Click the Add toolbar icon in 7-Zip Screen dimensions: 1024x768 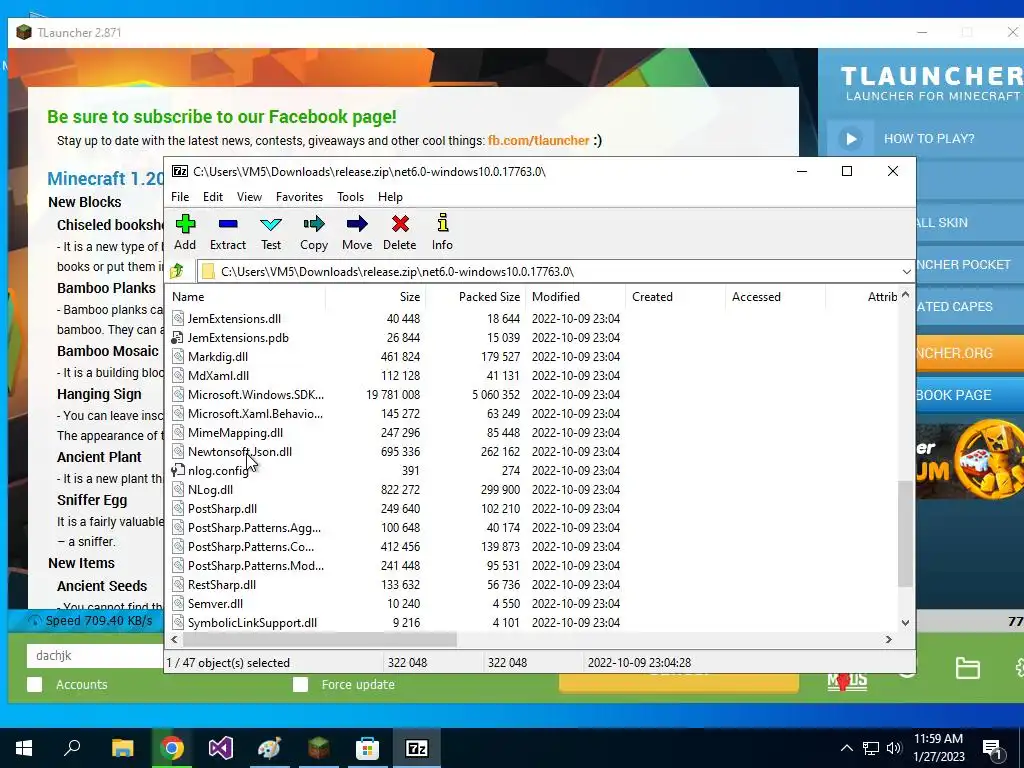coord(185,224)
